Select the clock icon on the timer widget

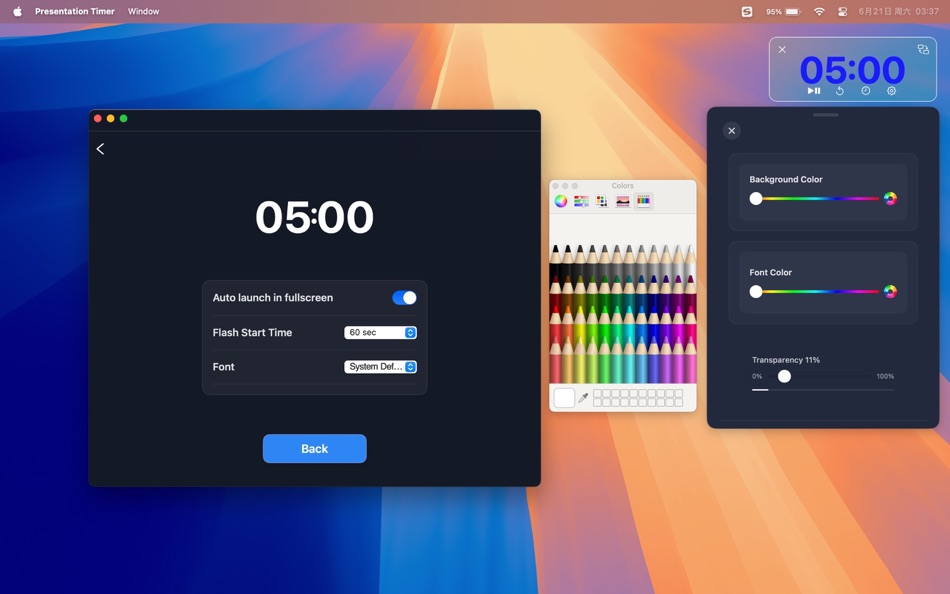866,90
